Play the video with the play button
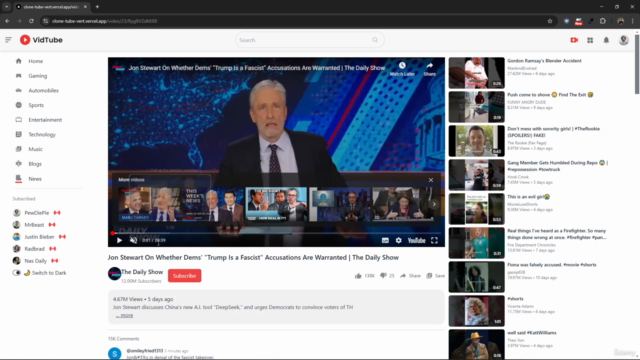640x360 pixels. [x=119, y=240]
